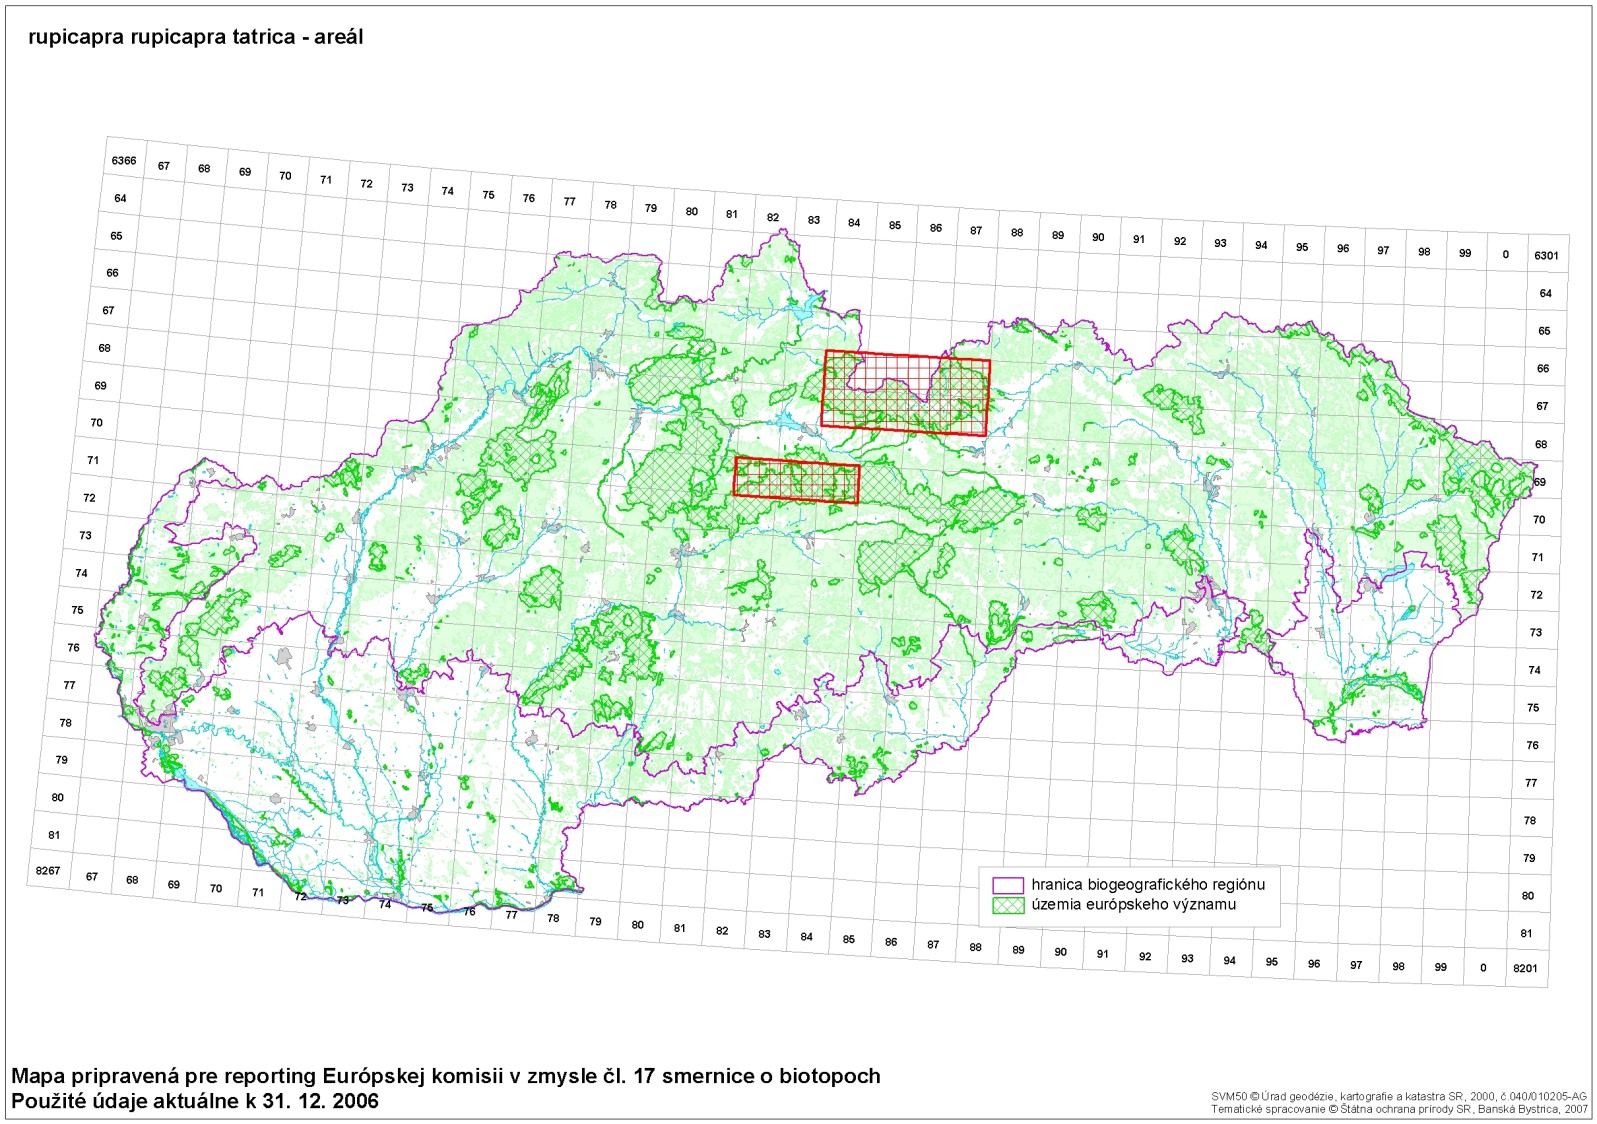Viewport: 1597px width, 1124px height.
Task: Click the smaller red gridded range rectangle
Action: click(x=797, y=480)
